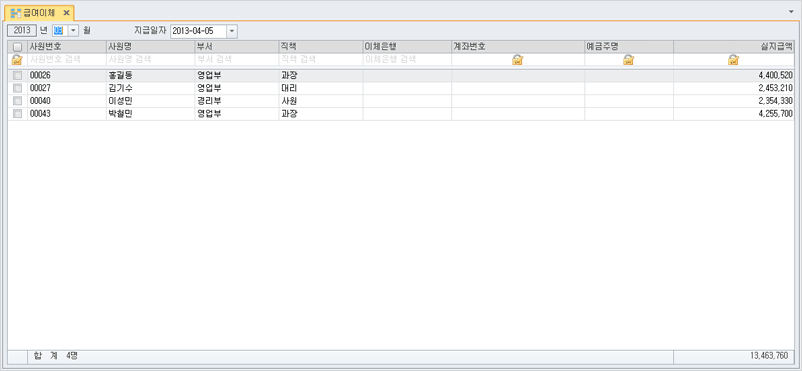Sort by the 부서 column header
This screenshot has width=802, height=371.
236,47
